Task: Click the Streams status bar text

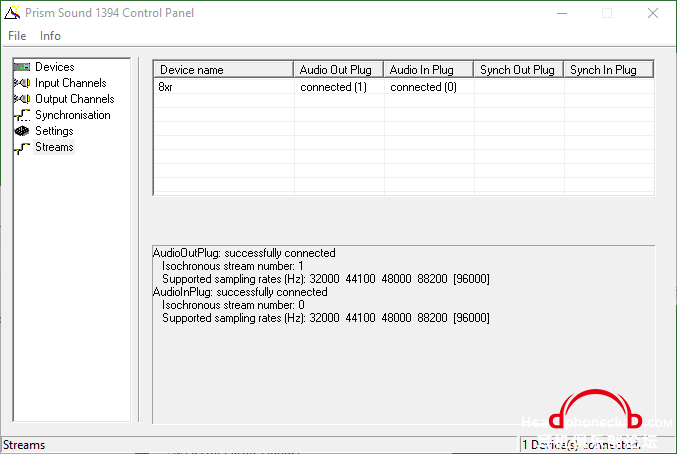Action: pyautogui.click(x=24, y=445)
